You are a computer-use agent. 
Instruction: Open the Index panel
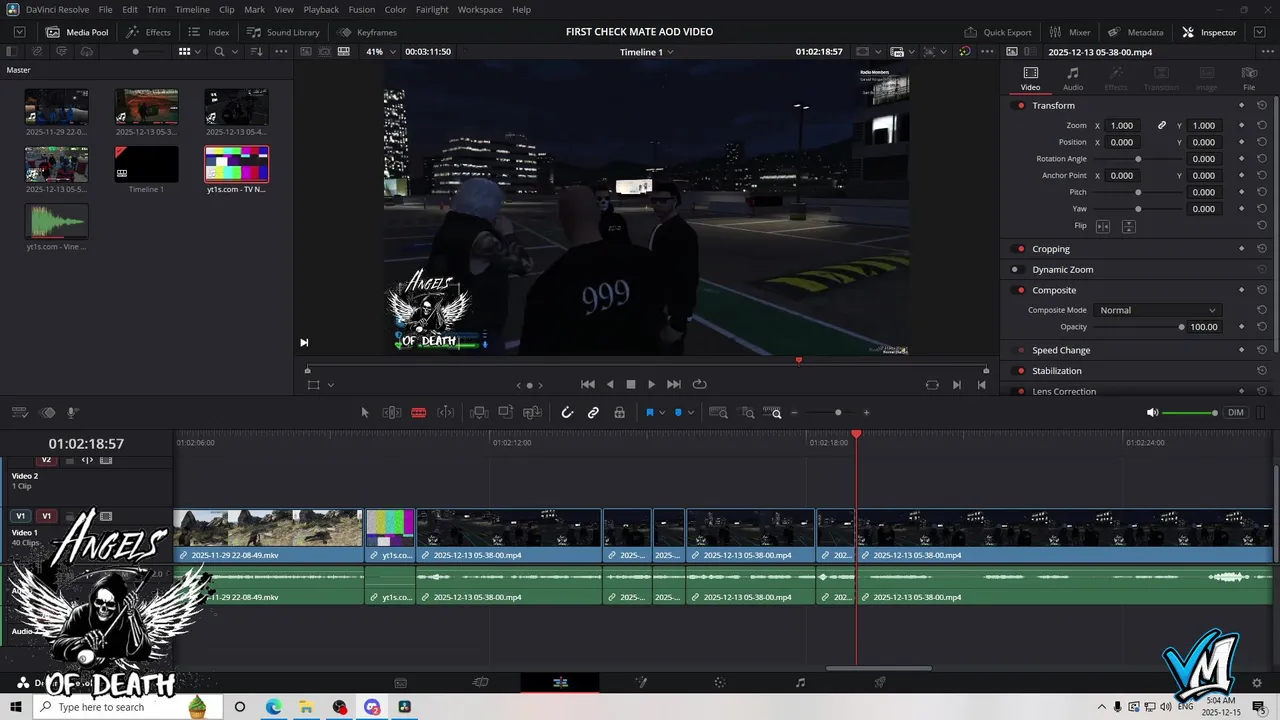tap(209, 32)
